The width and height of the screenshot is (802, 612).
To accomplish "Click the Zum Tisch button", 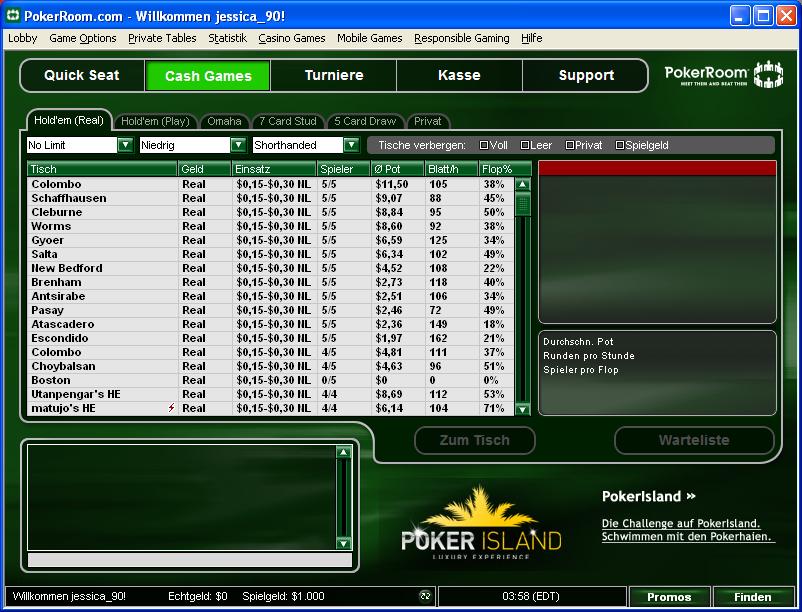I will pyautogui.click(x=475, y=440).
